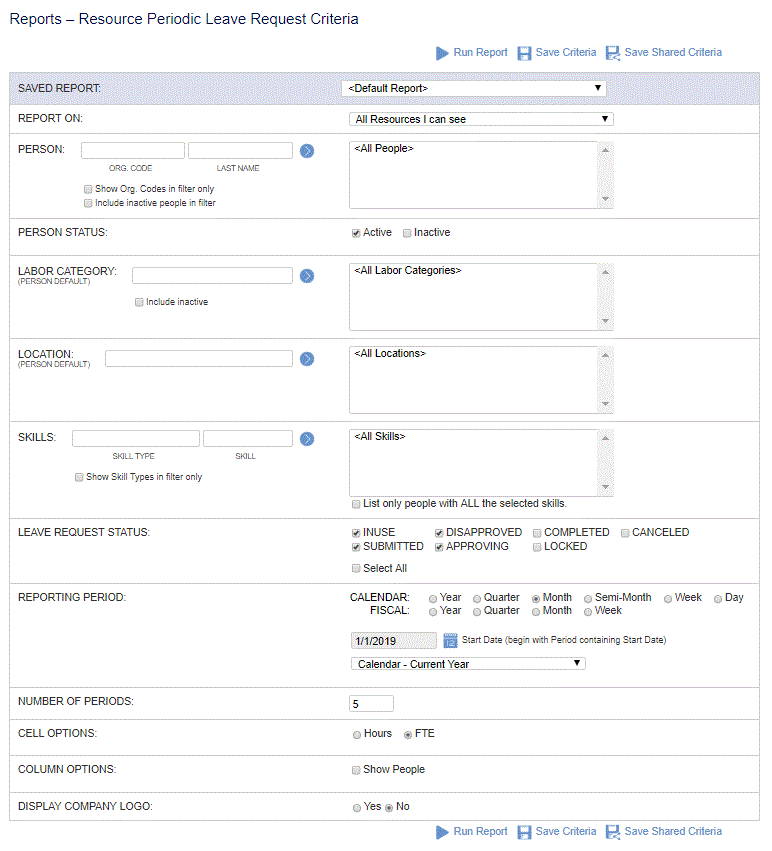Check the Show People column option
Screen dimensions: 772x851
coord(356,770)
